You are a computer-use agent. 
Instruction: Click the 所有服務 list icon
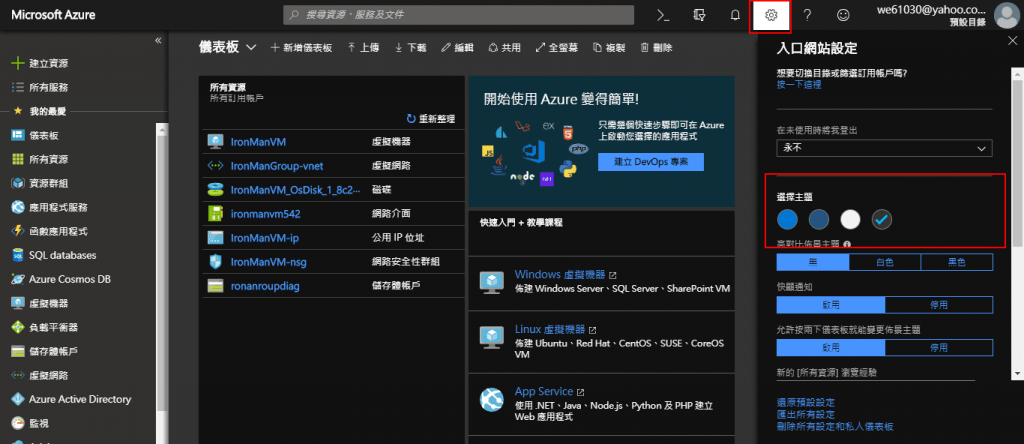[x=18, y=87]
